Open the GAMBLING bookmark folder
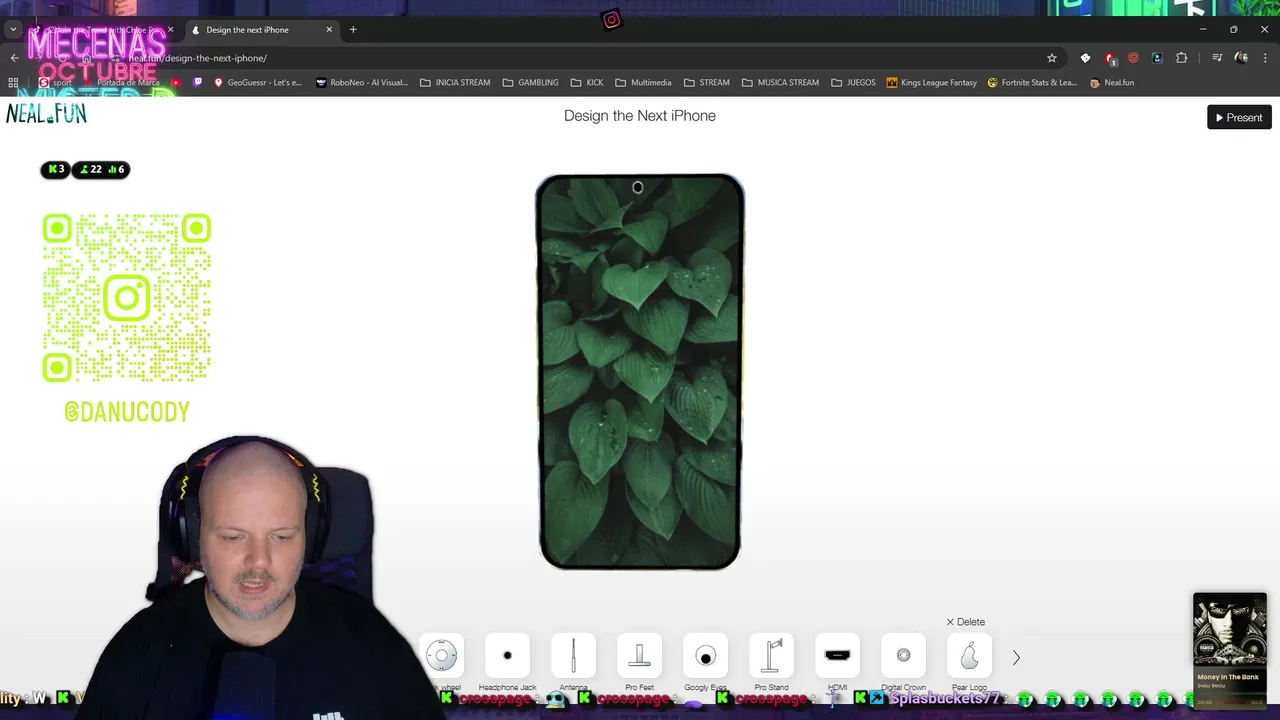The height and width of the screenshot is (720, 1280). [530, 82]
